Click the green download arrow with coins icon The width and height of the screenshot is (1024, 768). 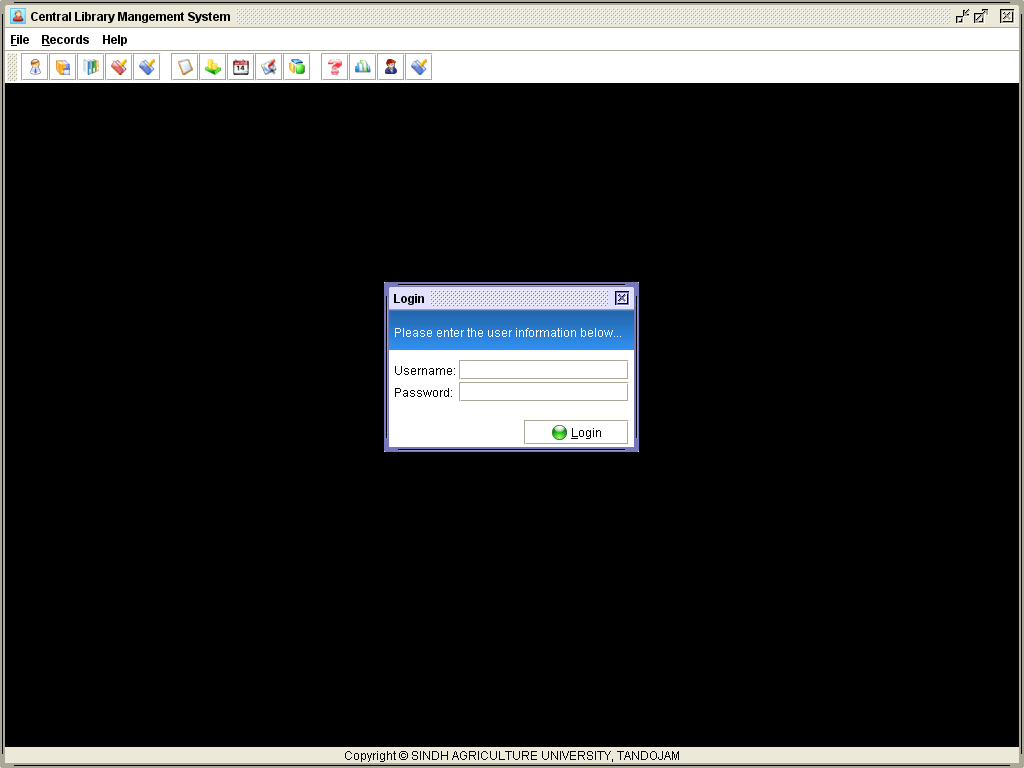(x=213, y=67)
